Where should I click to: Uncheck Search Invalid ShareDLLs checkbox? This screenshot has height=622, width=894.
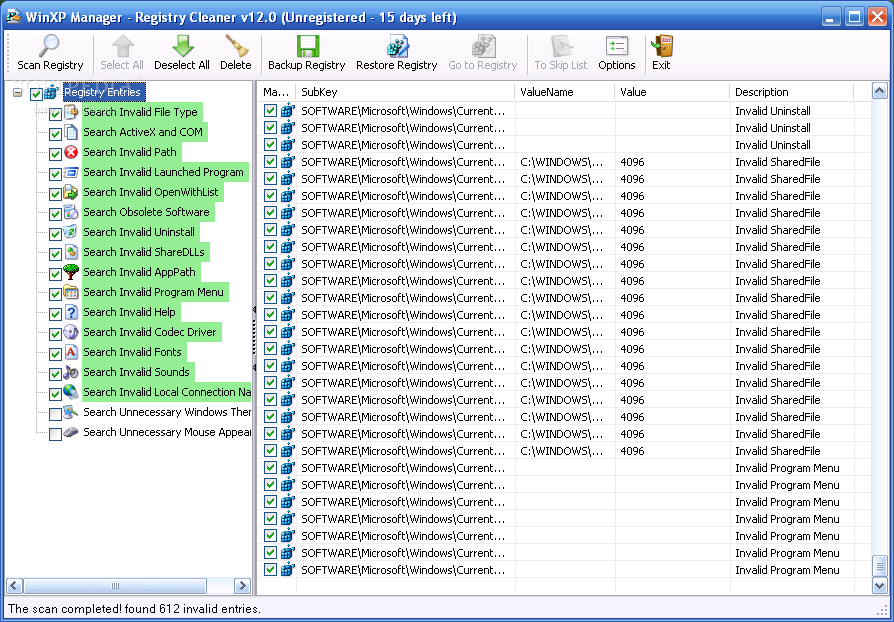pos(55,254)
